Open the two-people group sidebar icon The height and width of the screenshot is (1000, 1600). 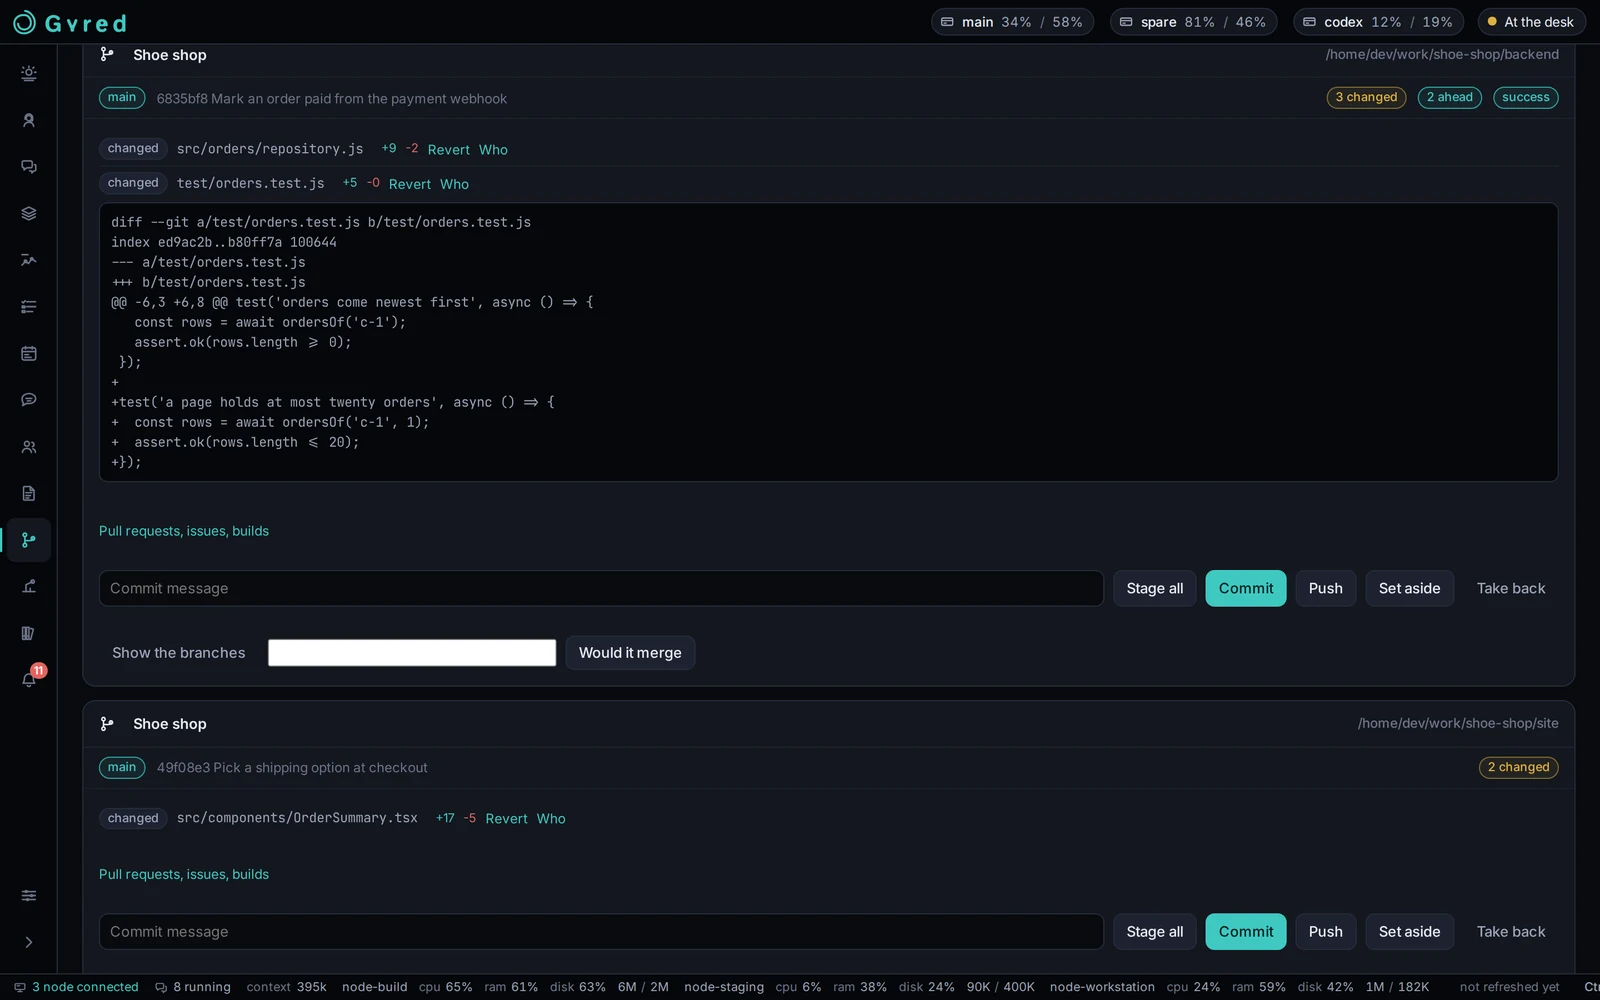pyautogui.click(x=29, y=447)
